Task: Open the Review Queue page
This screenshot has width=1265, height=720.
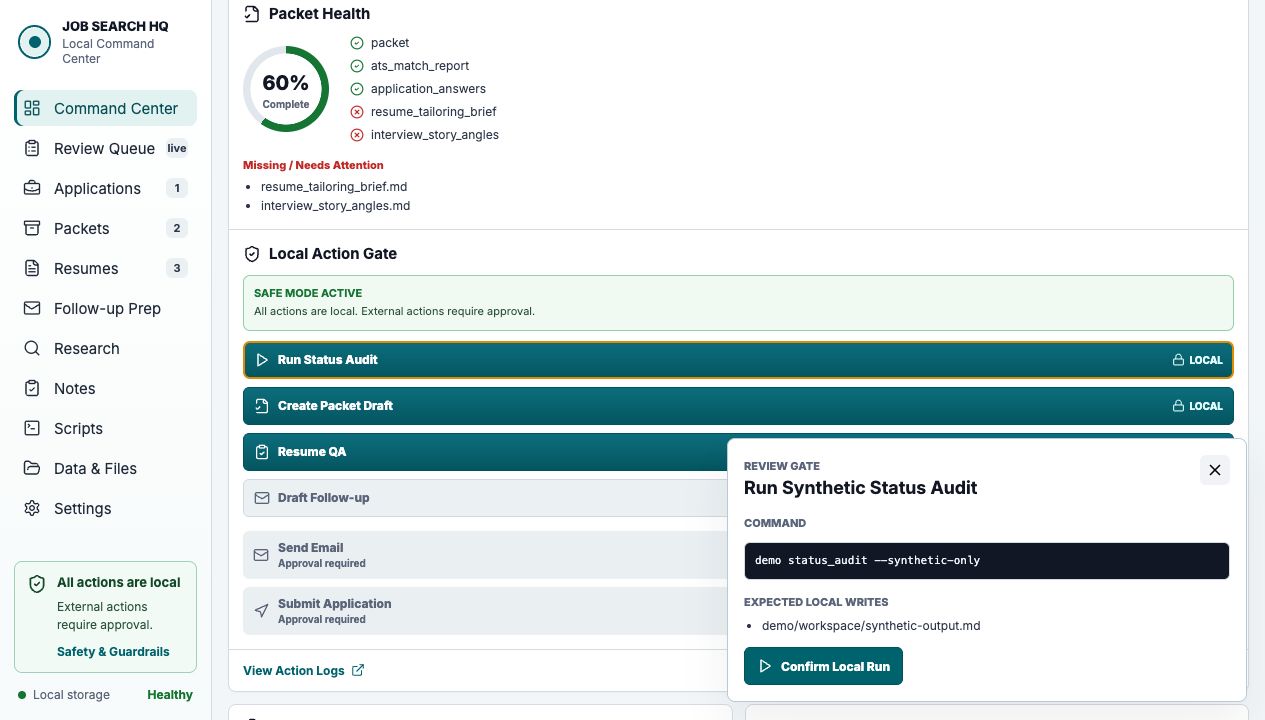Action: (106, 148)
